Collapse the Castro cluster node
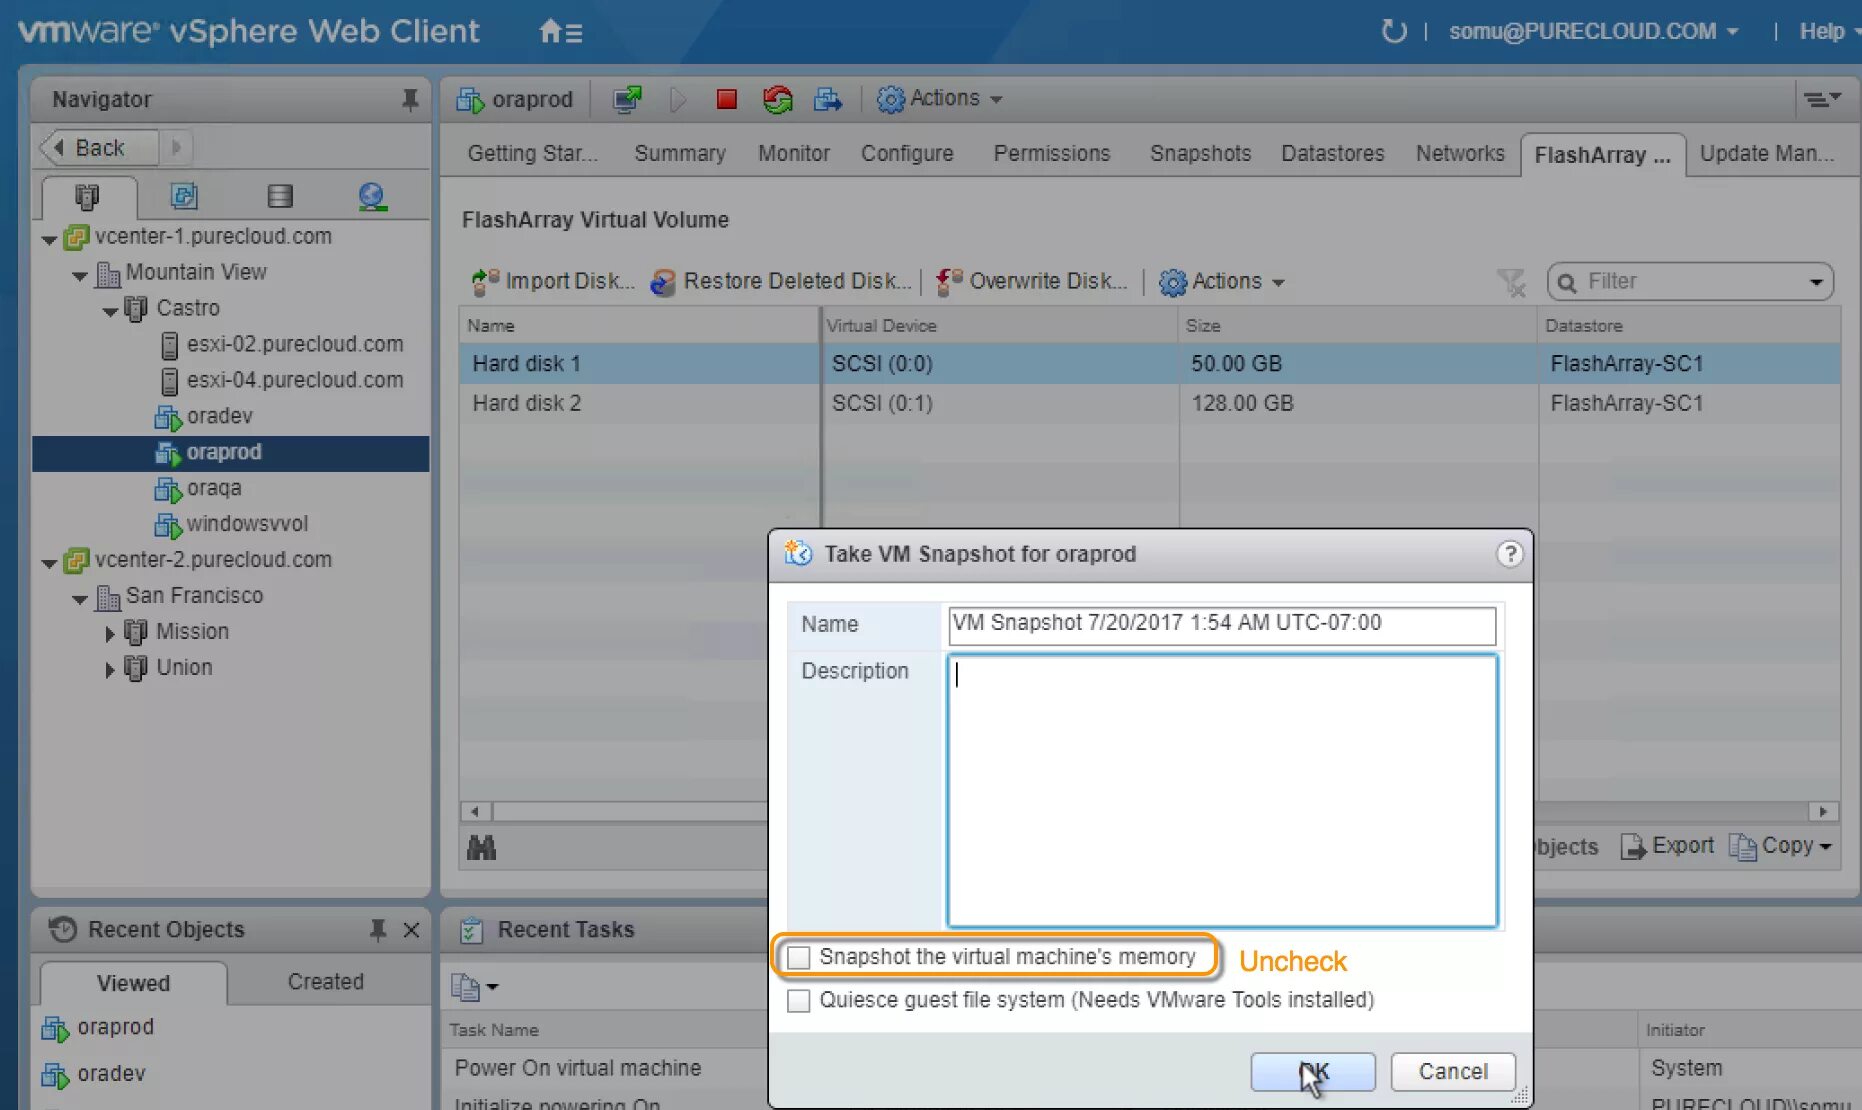This screenshot has width=1862, height=1110. click(110, 311)
